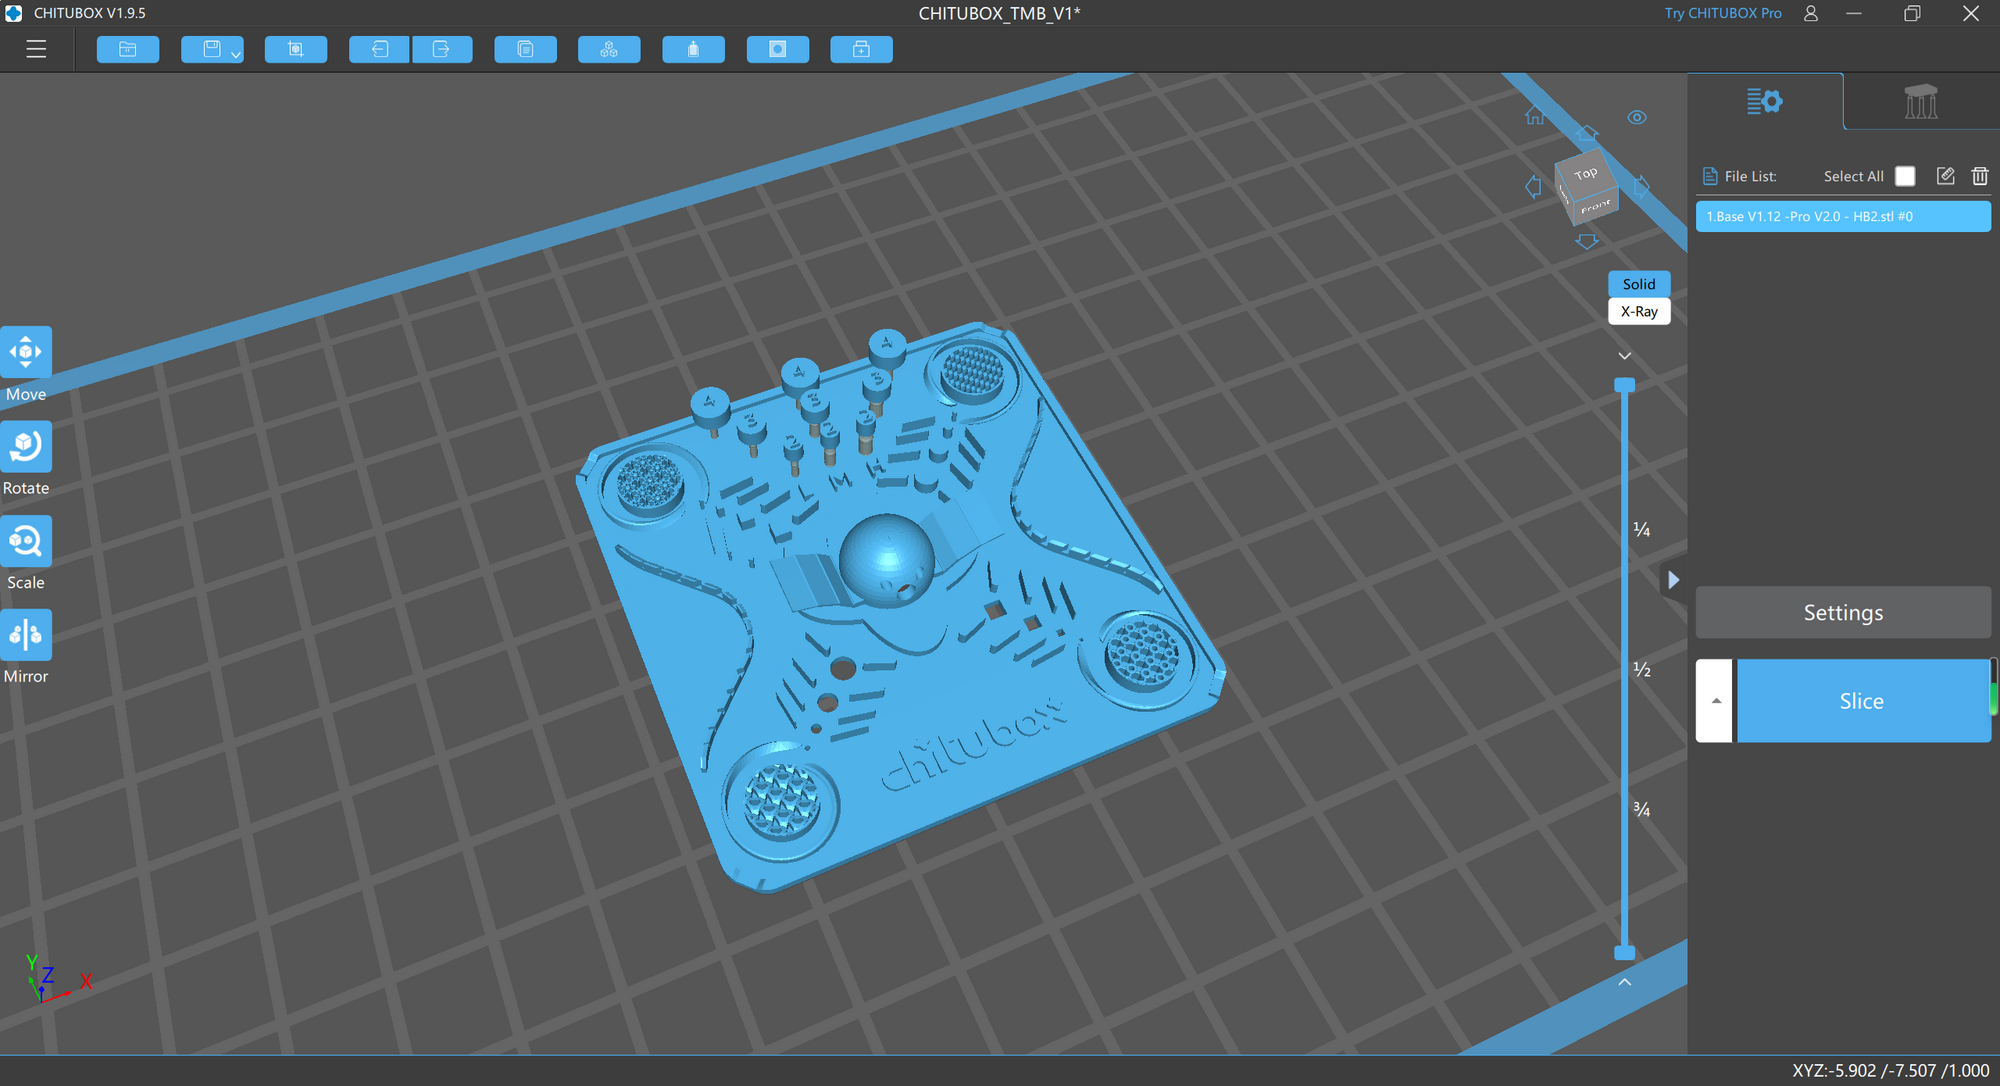Viewport: 2000px width, 1086px height.
Task: Open the hamburger main menu
Action: point(36,49)
